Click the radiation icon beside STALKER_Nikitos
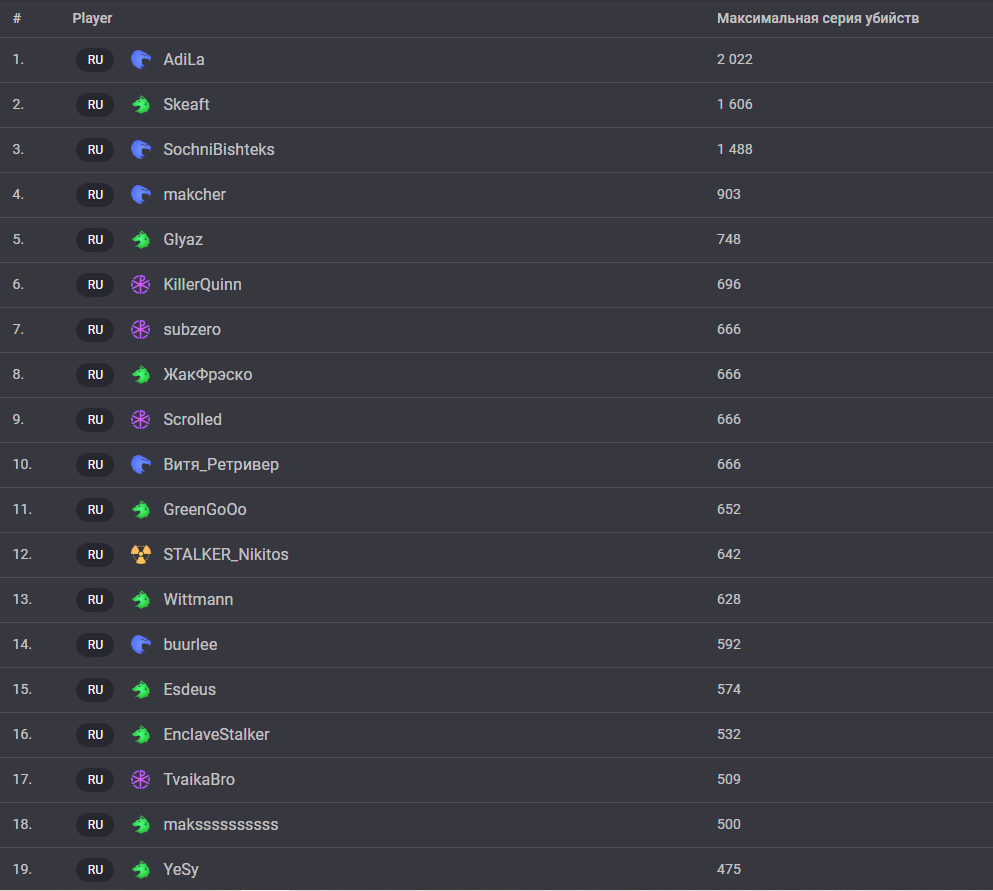 coord(141,555)
